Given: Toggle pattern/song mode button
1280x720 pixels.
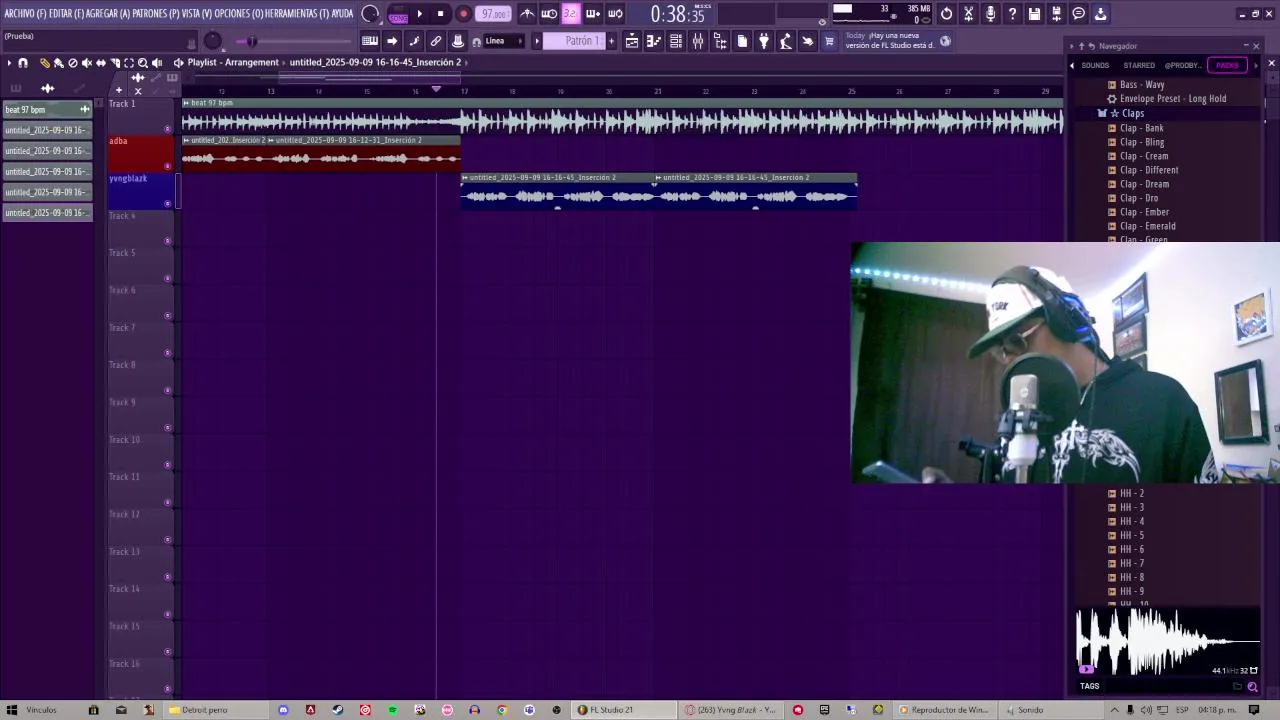Looking at the screenshot, I should pyautogui.click(x=398, y=14).
